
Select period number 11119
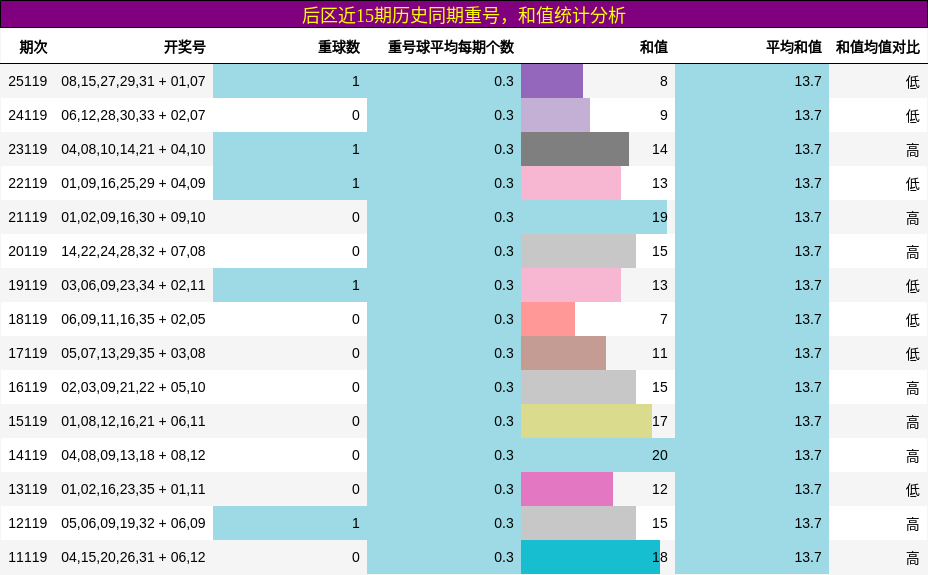tap(28, 557)
